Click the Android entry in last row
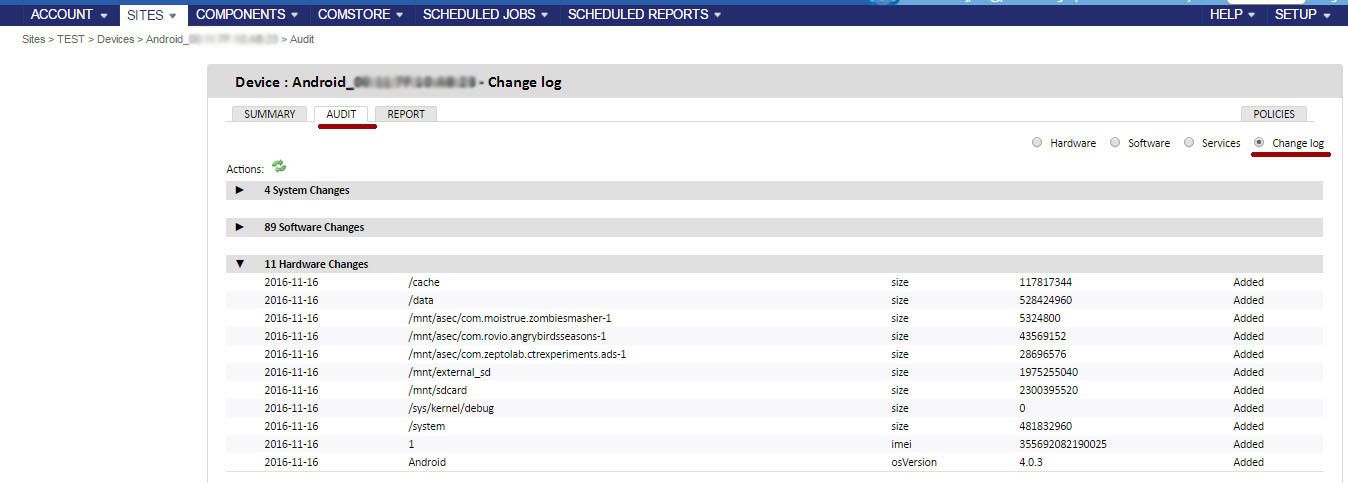1348x483 pixels. [x=427, y=462]
